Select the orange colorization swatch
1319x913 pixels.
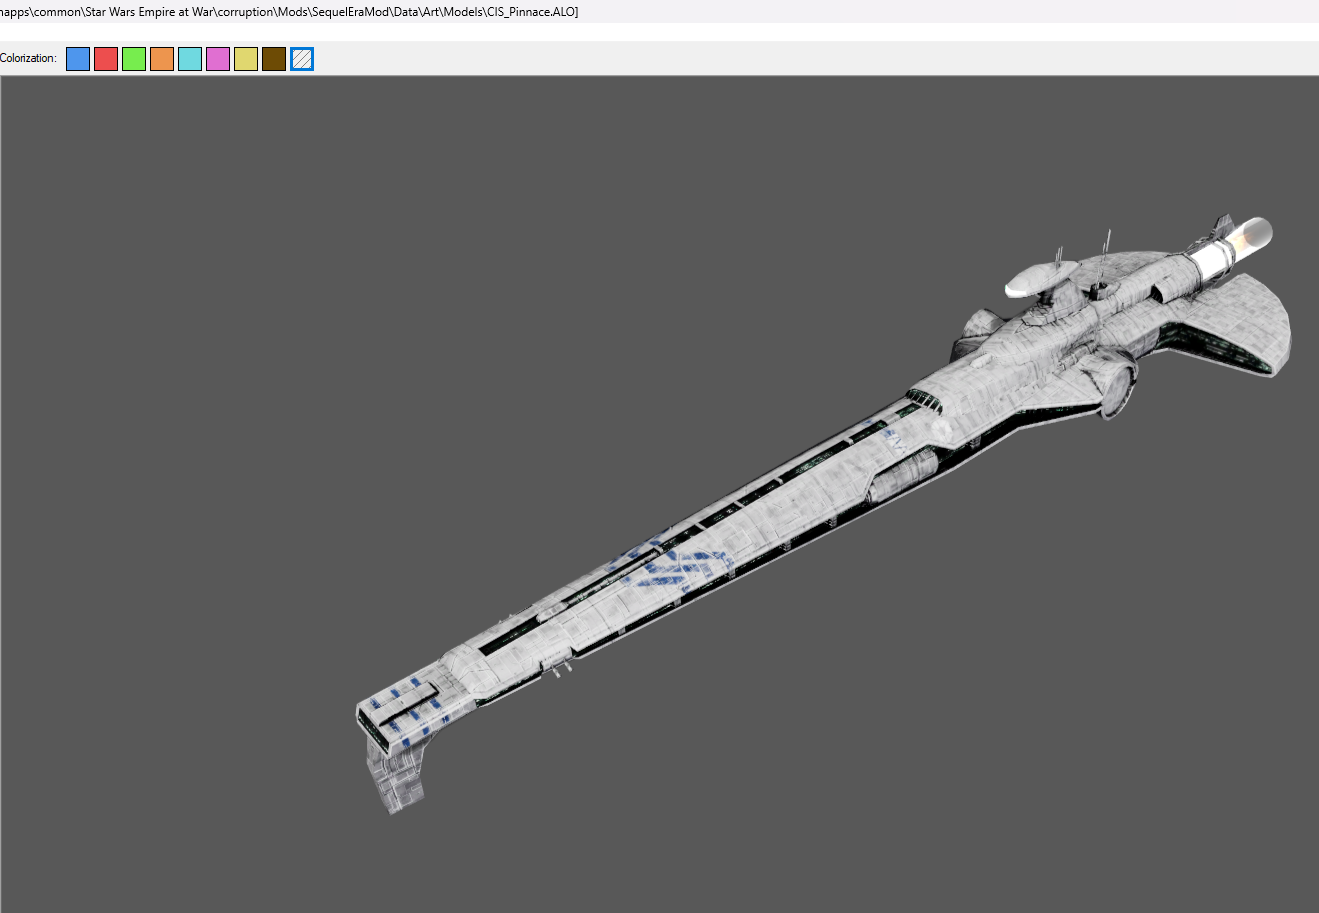162,59
